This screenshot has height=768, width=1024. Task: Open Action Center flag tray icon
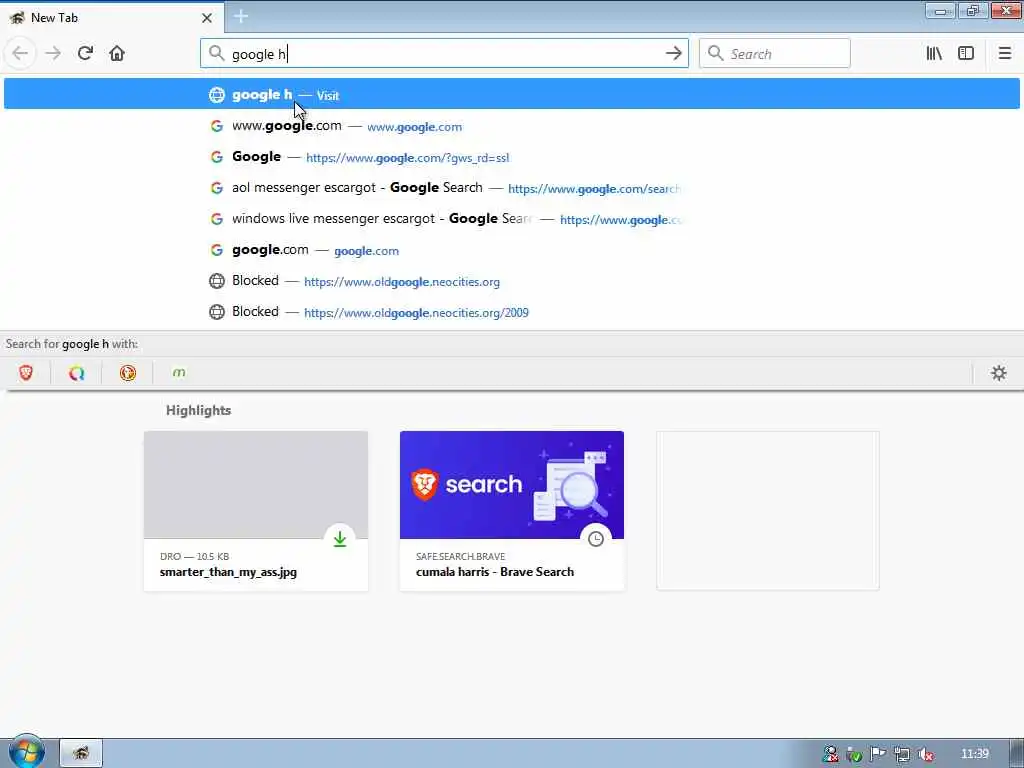878,754
